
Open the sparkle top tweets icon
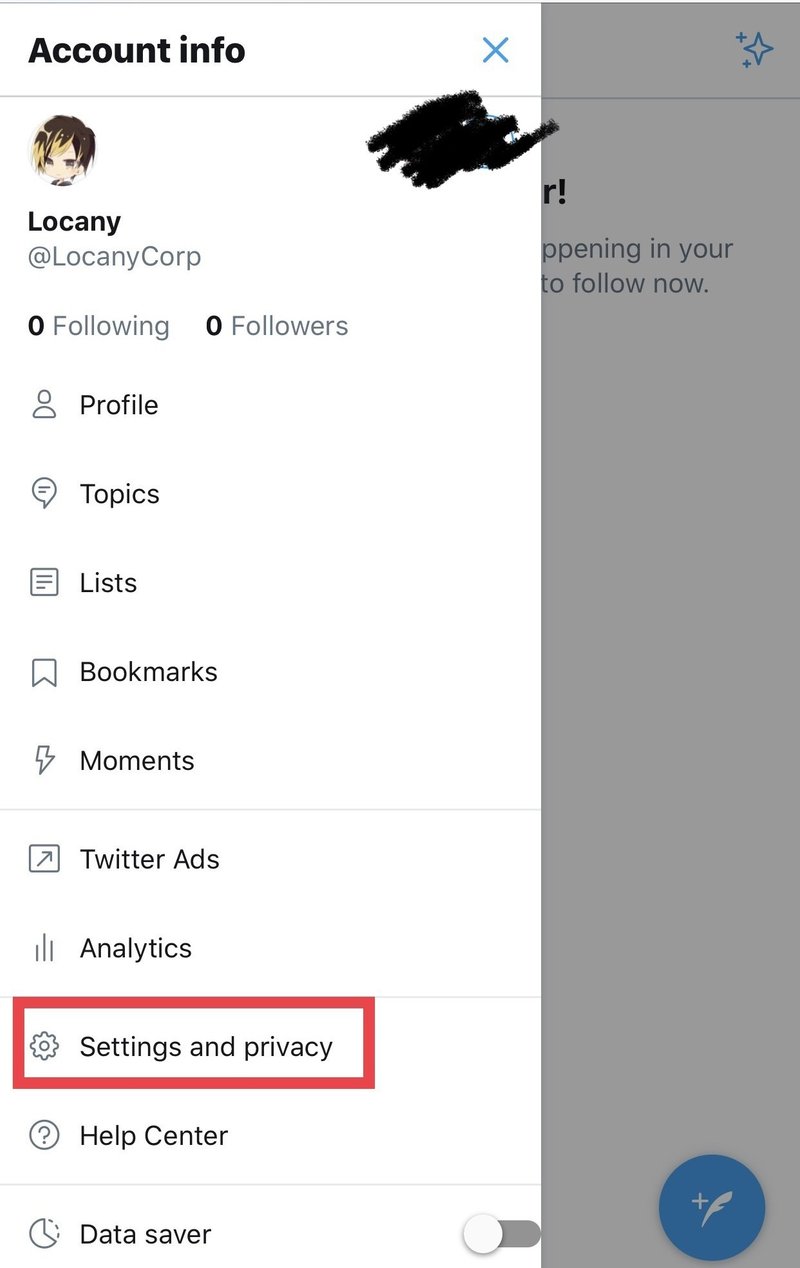pyautogui.click(x=754, y=50)
